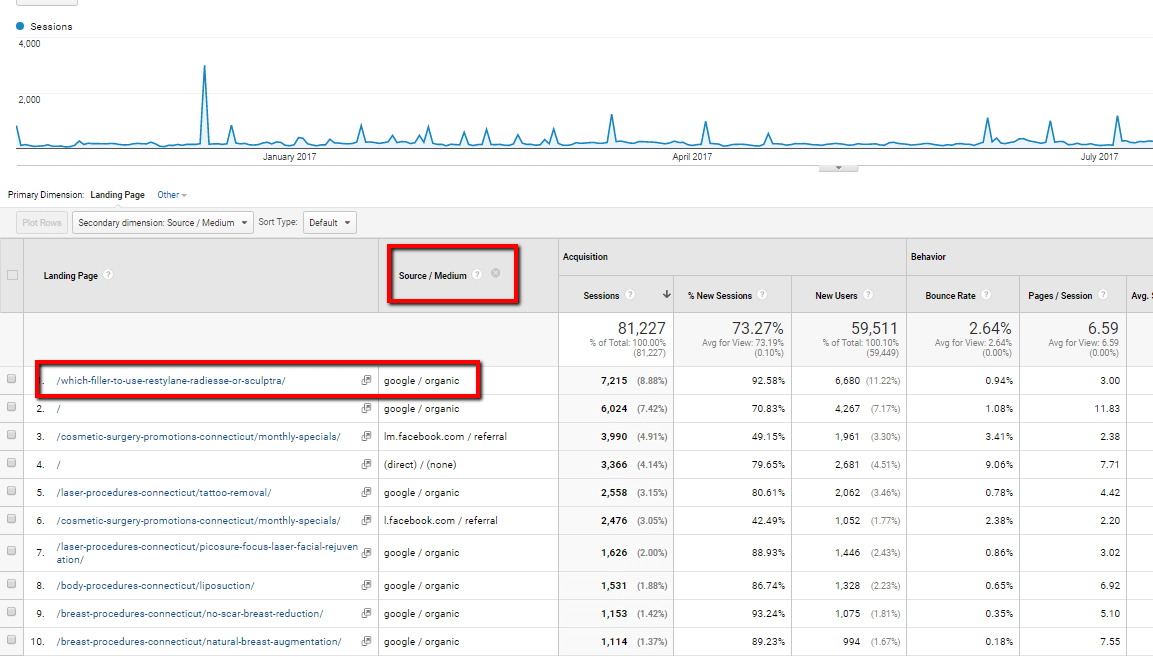Screen dimensions: 1153x657
Task: Remove Source / Medium secondary dimension icon
Action: [x=495, y=274]
